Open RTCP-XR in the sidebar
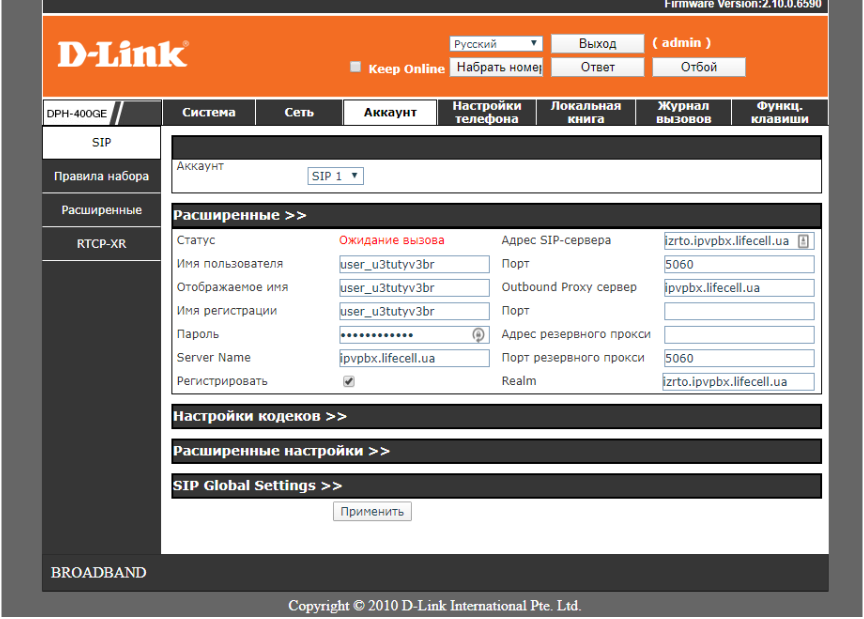This screenshot has height=619, width=864. point(101,244)
